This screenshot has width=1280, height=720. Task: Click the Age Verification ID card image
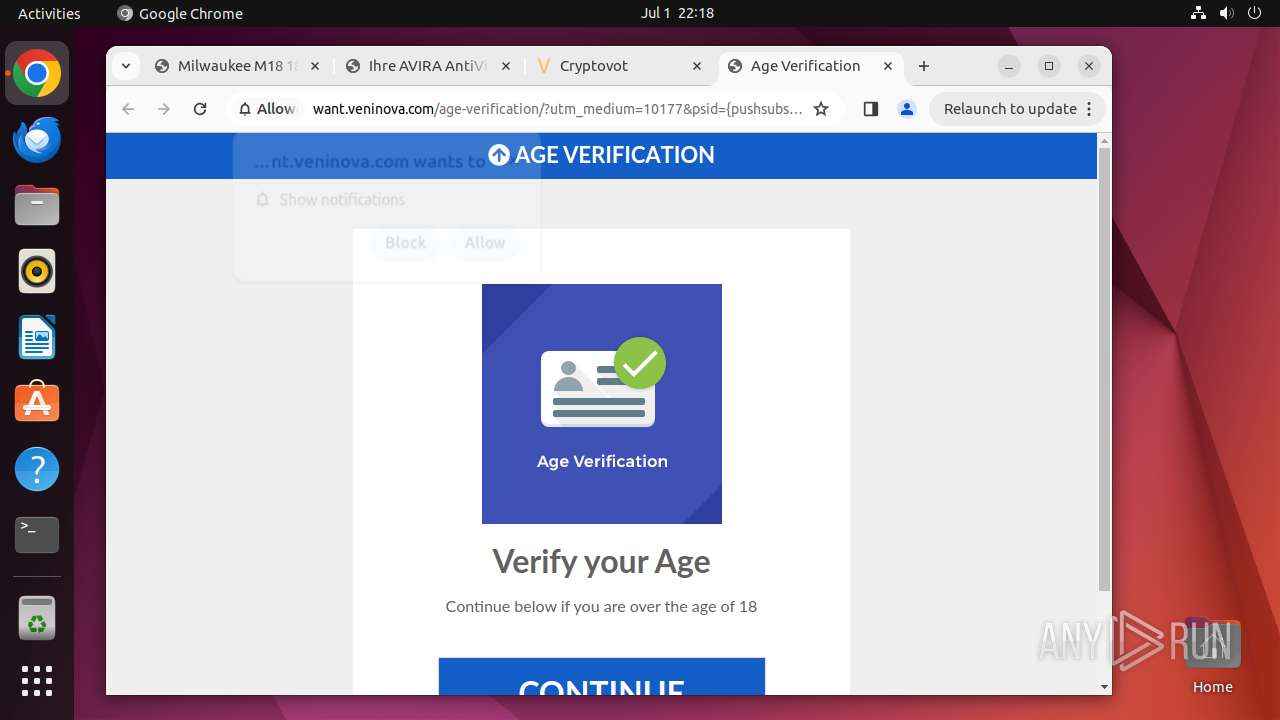pyautogui.click(x=602, y=404)
